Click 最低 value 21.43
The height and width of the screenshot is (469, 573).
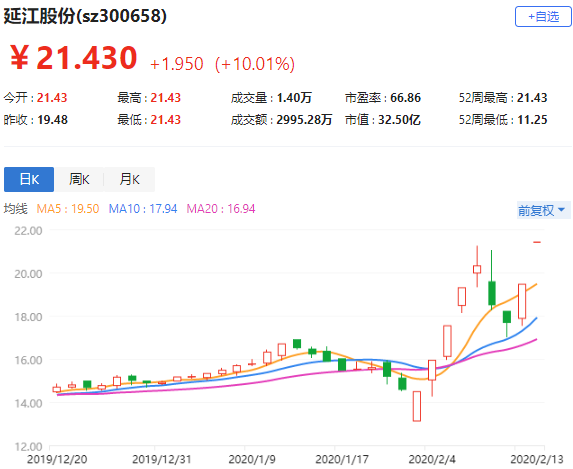[166, 120]
